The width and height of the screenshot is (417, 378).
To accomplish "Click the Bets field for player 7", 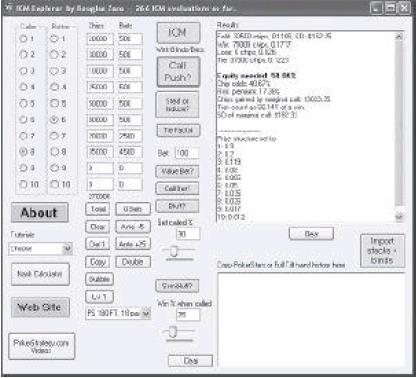I will tap(130, 136).
